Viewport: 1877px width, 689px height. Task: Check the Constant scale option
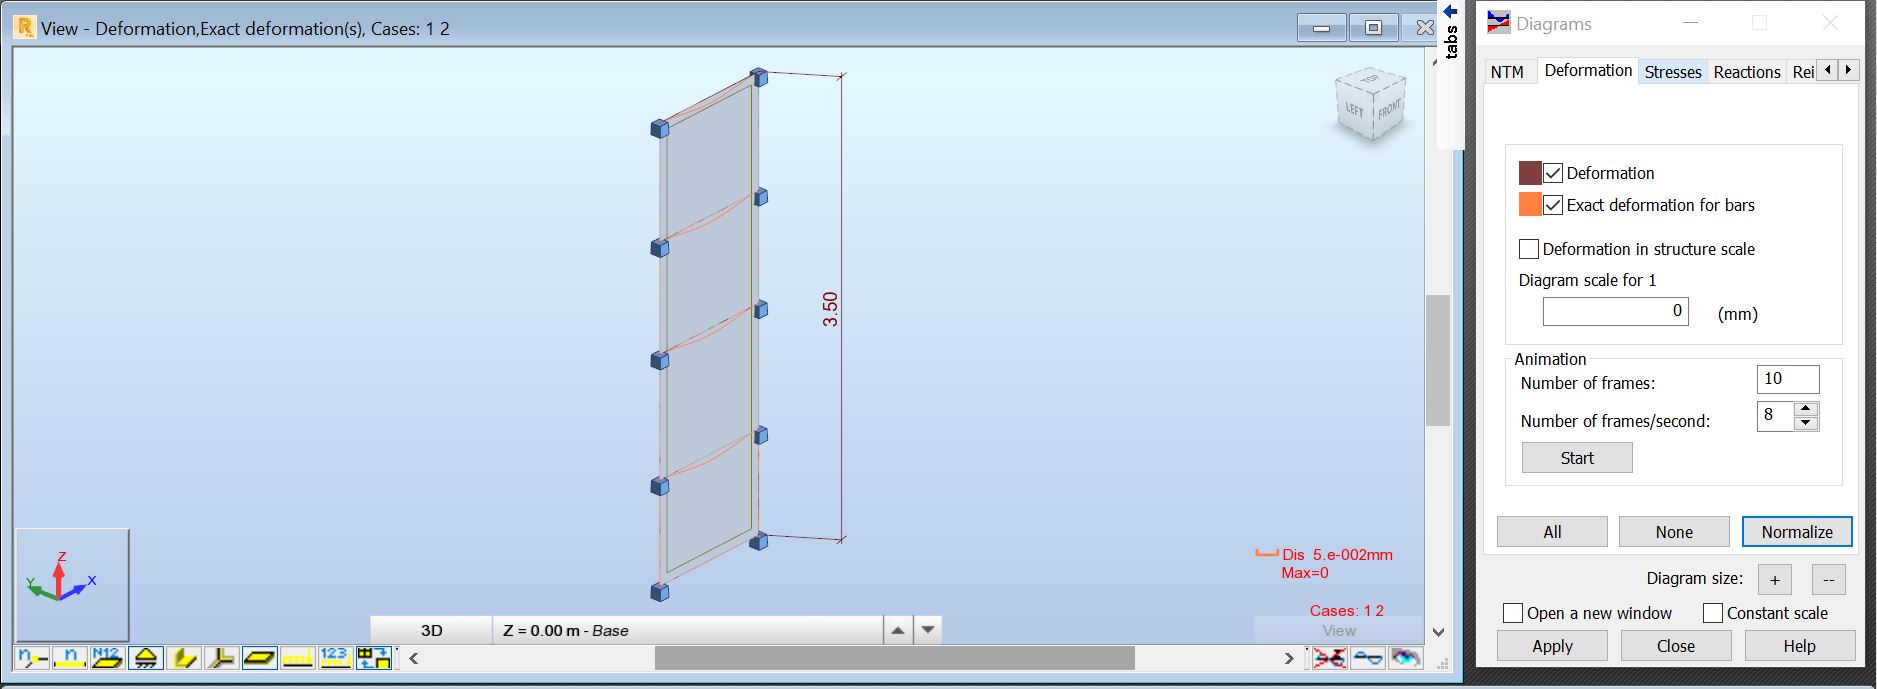point(1713,613)
